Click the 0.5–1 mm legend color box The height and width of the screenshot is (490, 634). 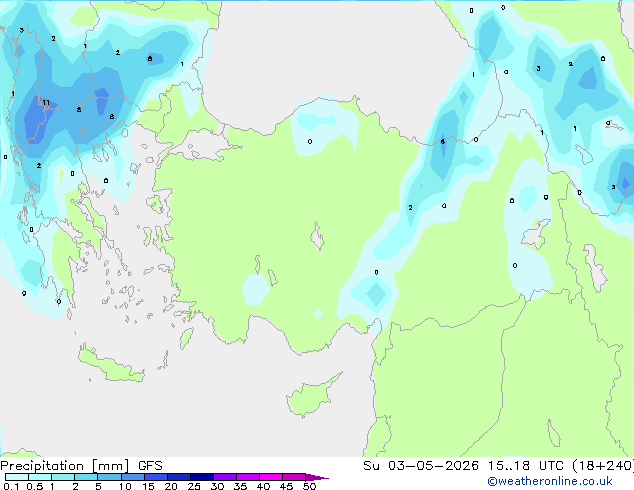[40, 477]
